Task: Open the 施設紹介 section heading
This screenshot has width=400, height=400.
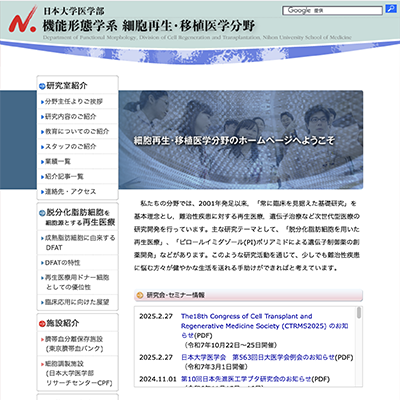Action: 63,323
